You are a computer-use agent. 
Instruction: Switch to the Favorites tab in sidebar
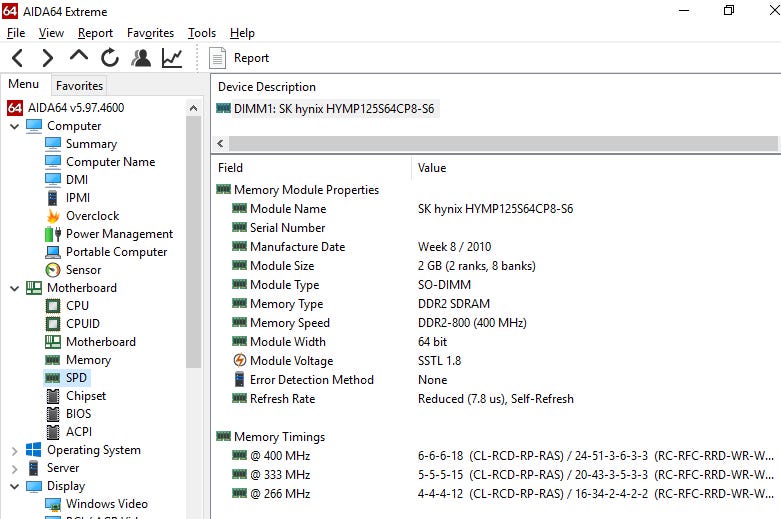[x=79, y=86]
